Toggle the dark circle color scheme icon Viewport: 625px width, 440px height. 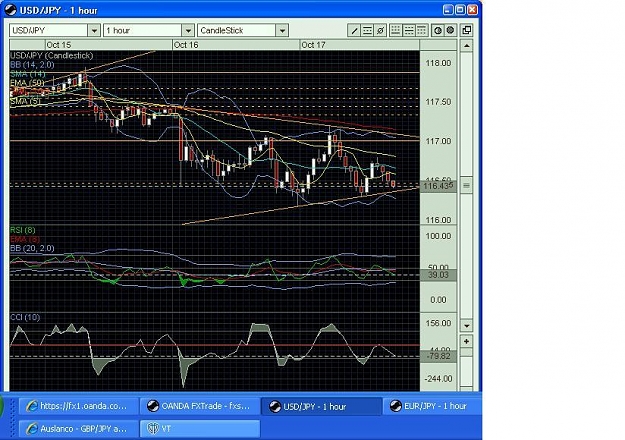pyautogui.click(x=450, y=30)
